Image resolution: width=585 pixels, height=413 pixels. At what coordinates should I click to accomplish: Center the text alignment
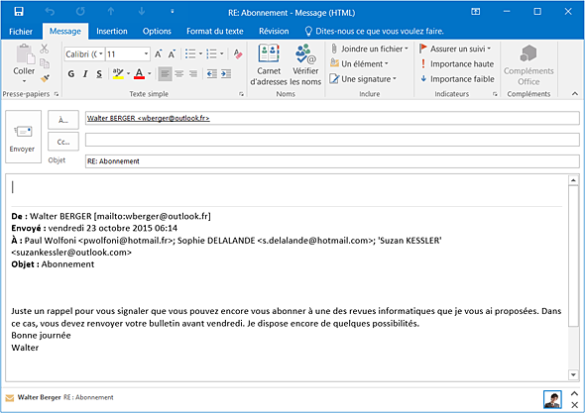179,74
